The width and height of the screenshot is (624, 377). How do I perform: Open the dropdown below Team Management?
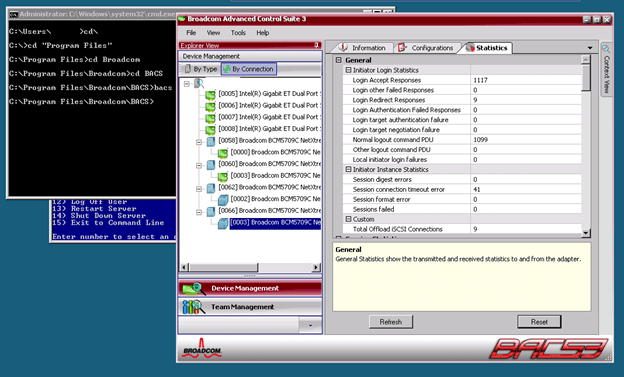[310, 325]
